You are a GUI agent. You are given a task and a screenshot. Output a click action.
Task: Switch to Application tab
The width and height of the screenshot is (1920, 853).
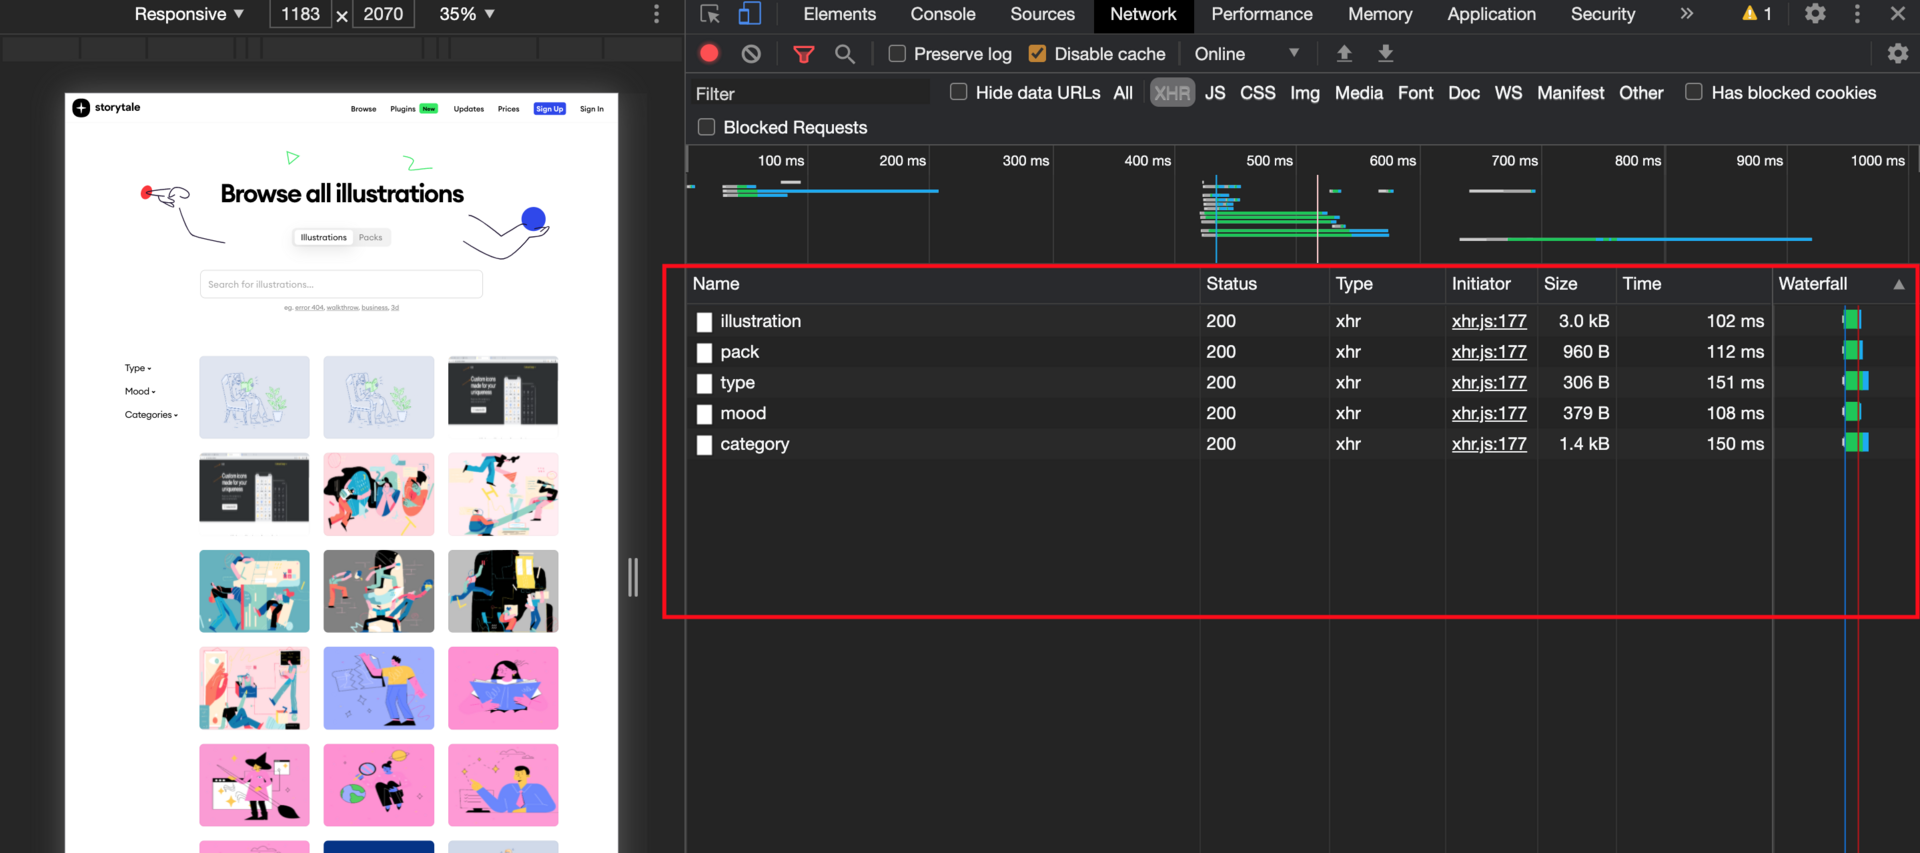coord(1491,14)
